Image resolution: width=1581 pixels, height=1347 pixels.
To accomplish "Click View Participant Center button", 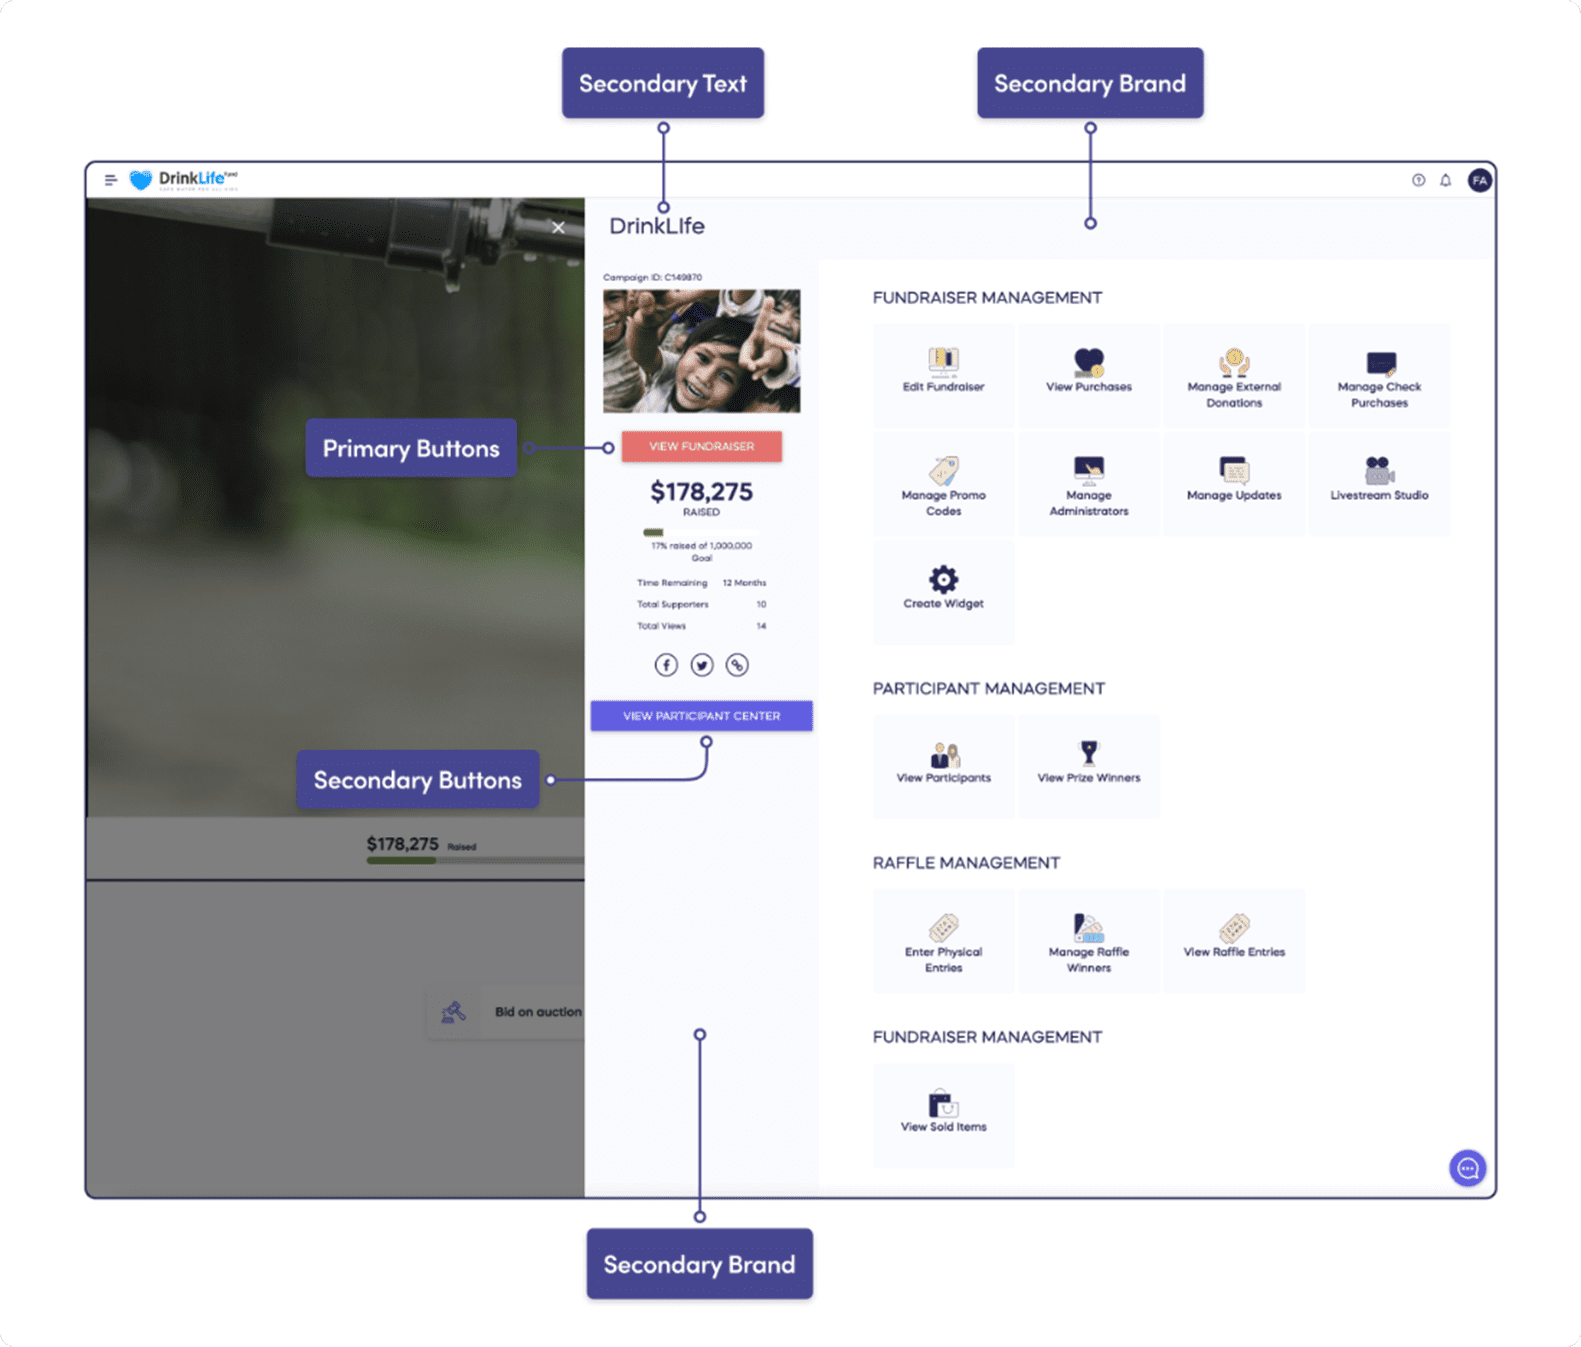I will [x=701, y=716].
